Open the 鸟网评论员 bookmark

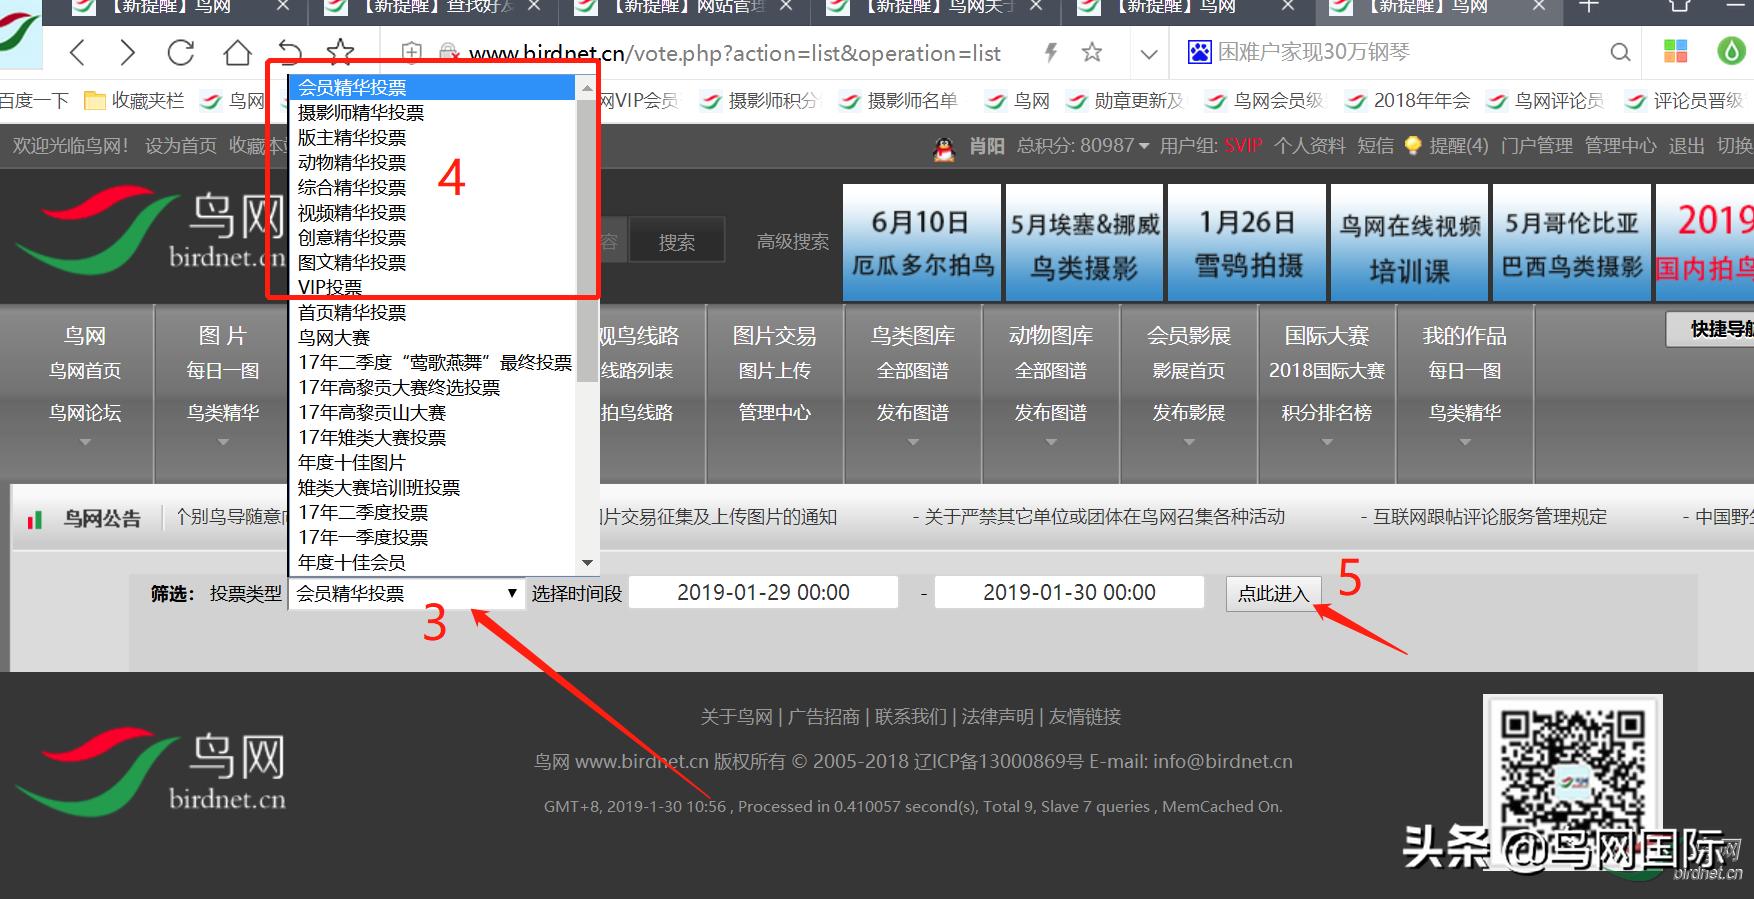click(1544, 100)
